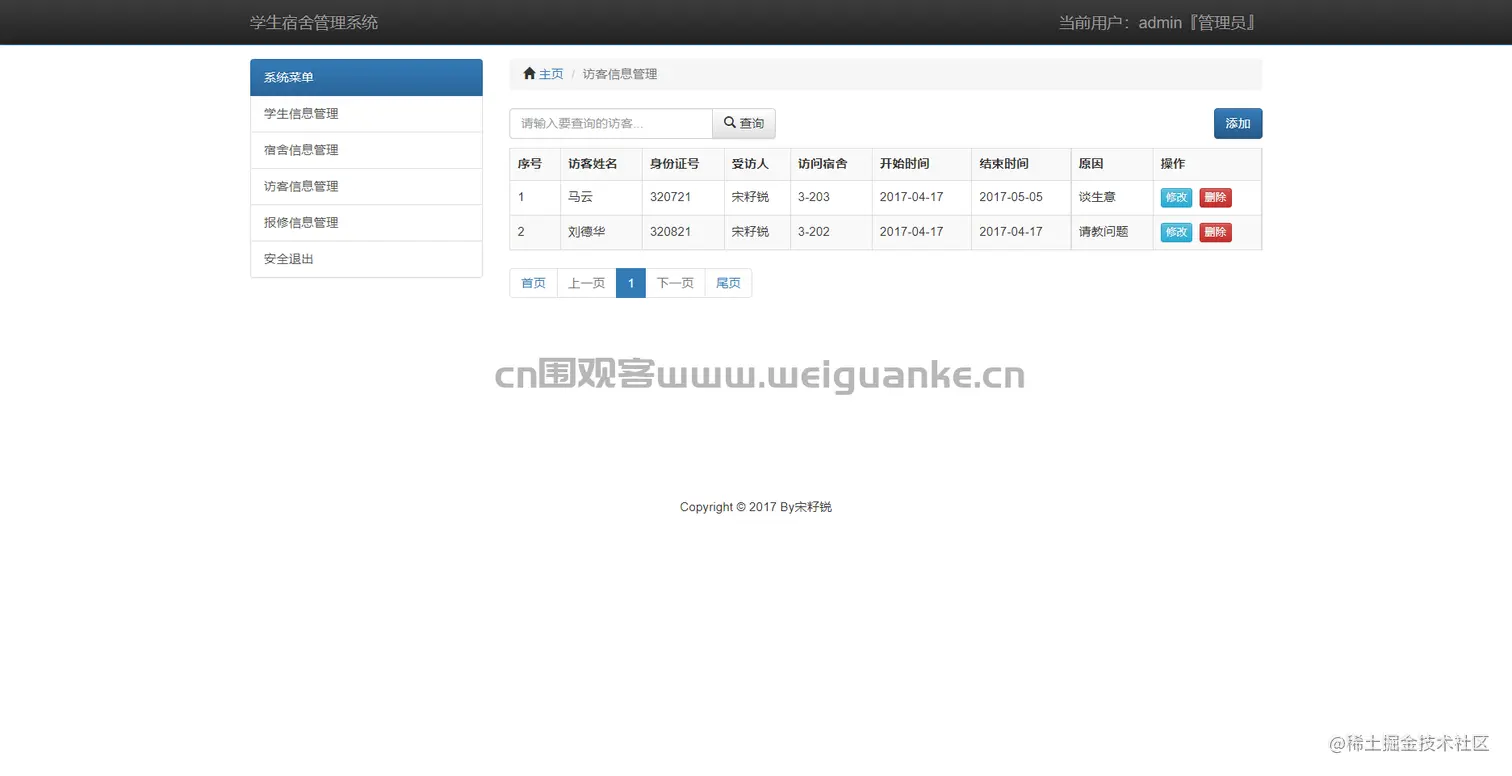Click 修改 for visitor 马云
The image size is (1512, 776).
[1176, 198]
